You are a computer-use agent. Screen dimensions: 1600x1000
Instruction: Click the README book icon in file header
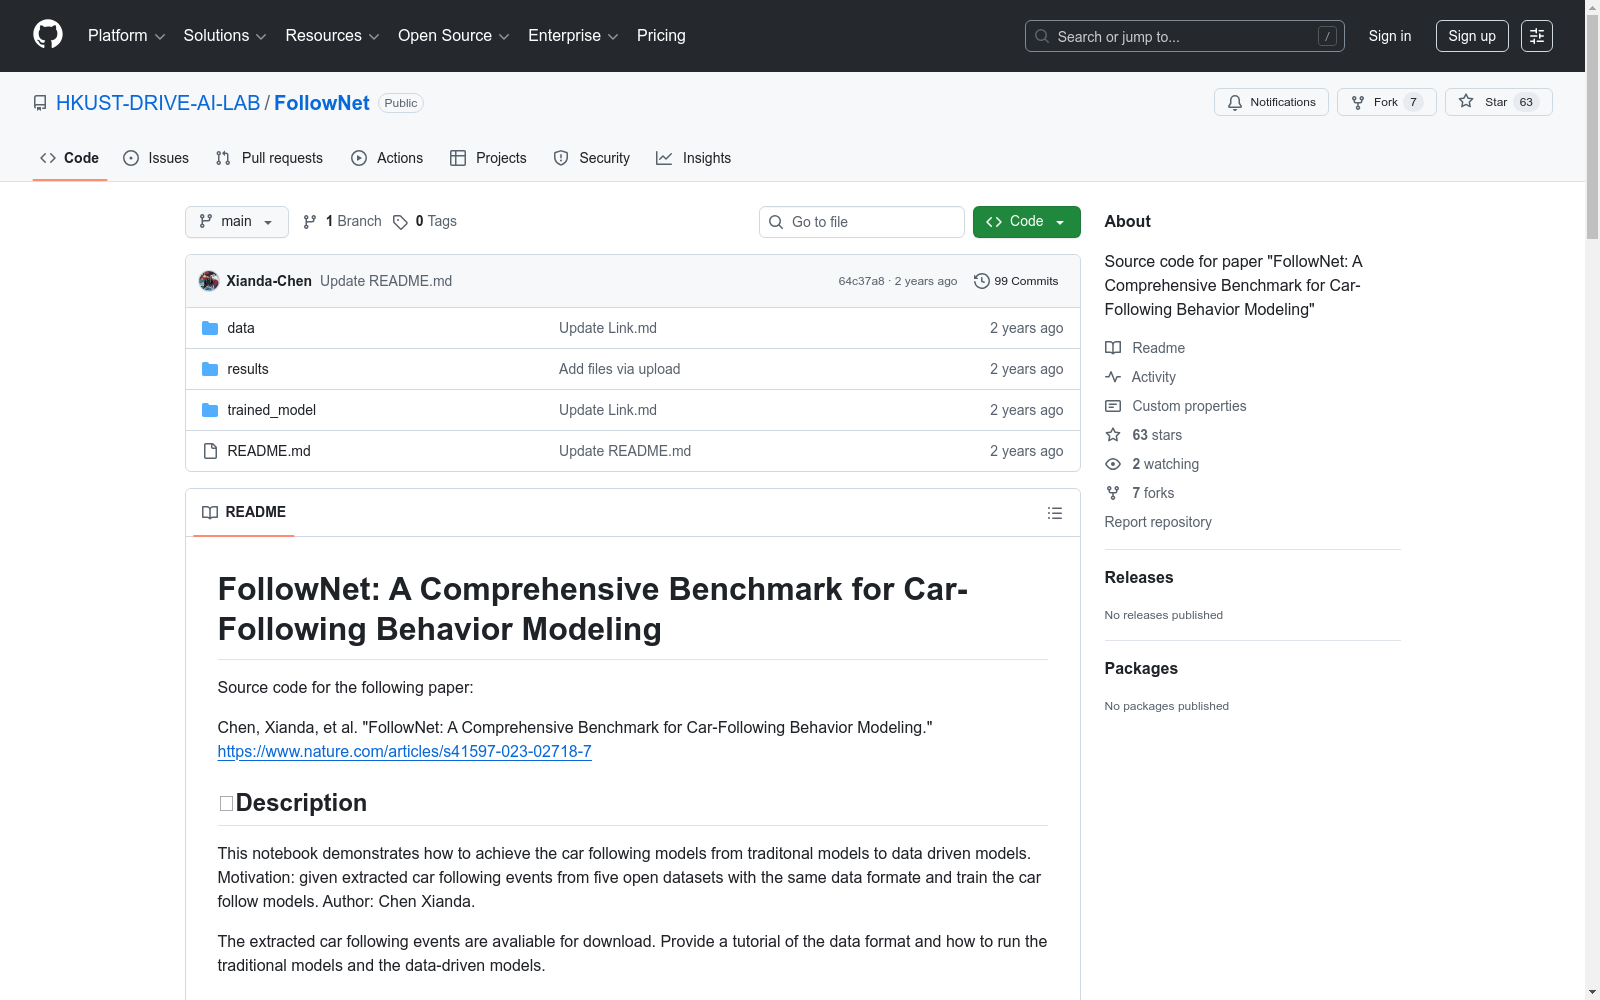click(x=210, y=512)
